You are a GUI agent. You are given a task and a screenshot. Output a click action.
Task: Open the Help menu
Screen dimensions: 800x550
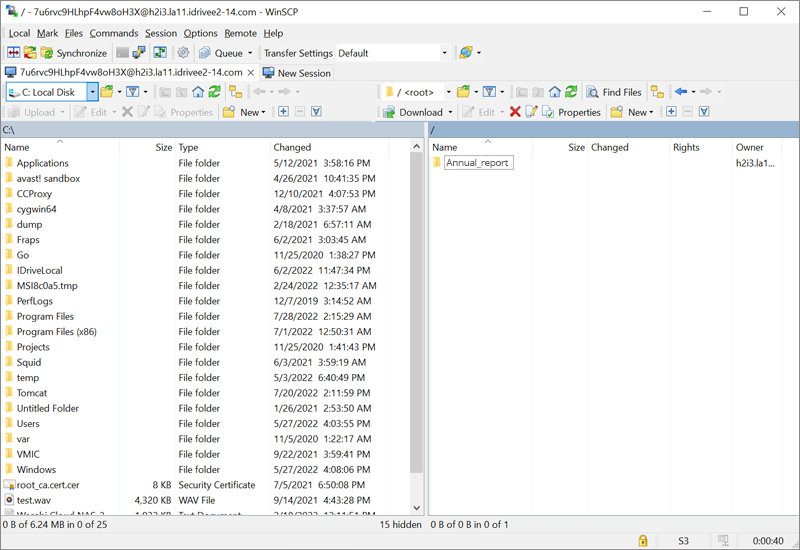pyautogui.click(x=273, y=33)
